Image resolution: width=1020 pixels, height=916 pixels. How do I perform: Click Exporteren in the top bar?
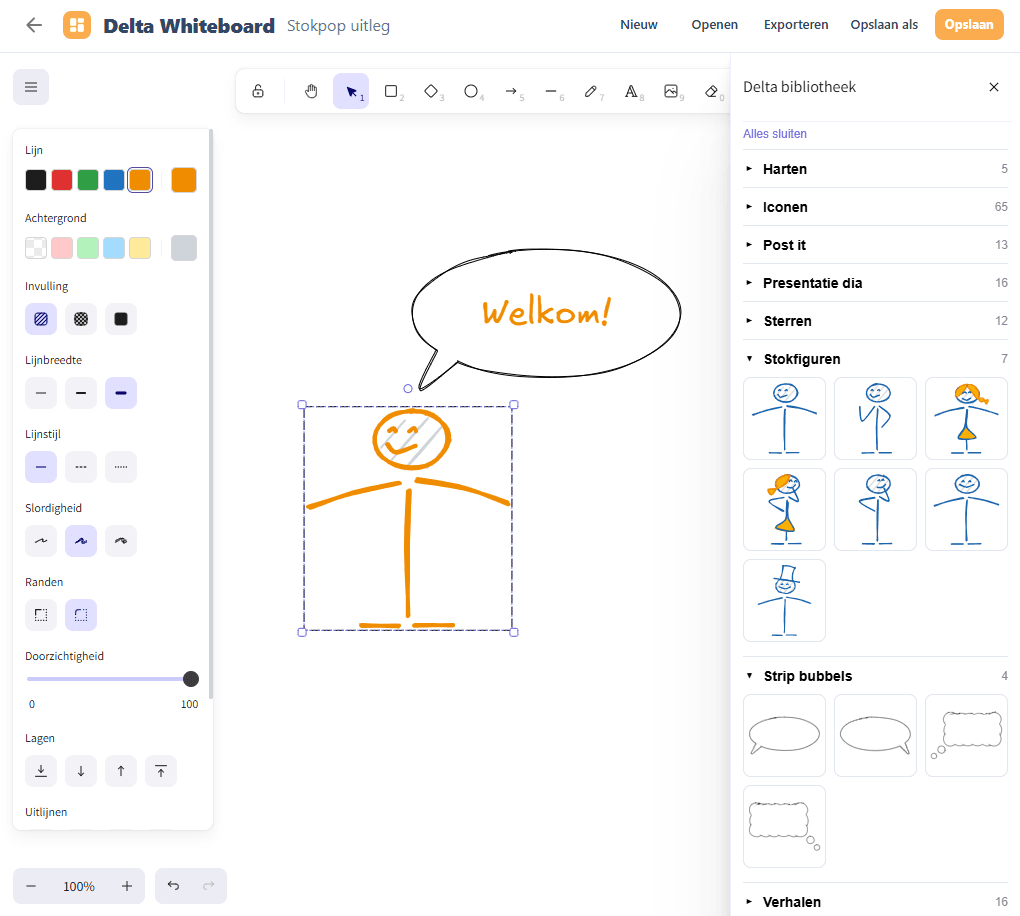click(x=796, y=25)
